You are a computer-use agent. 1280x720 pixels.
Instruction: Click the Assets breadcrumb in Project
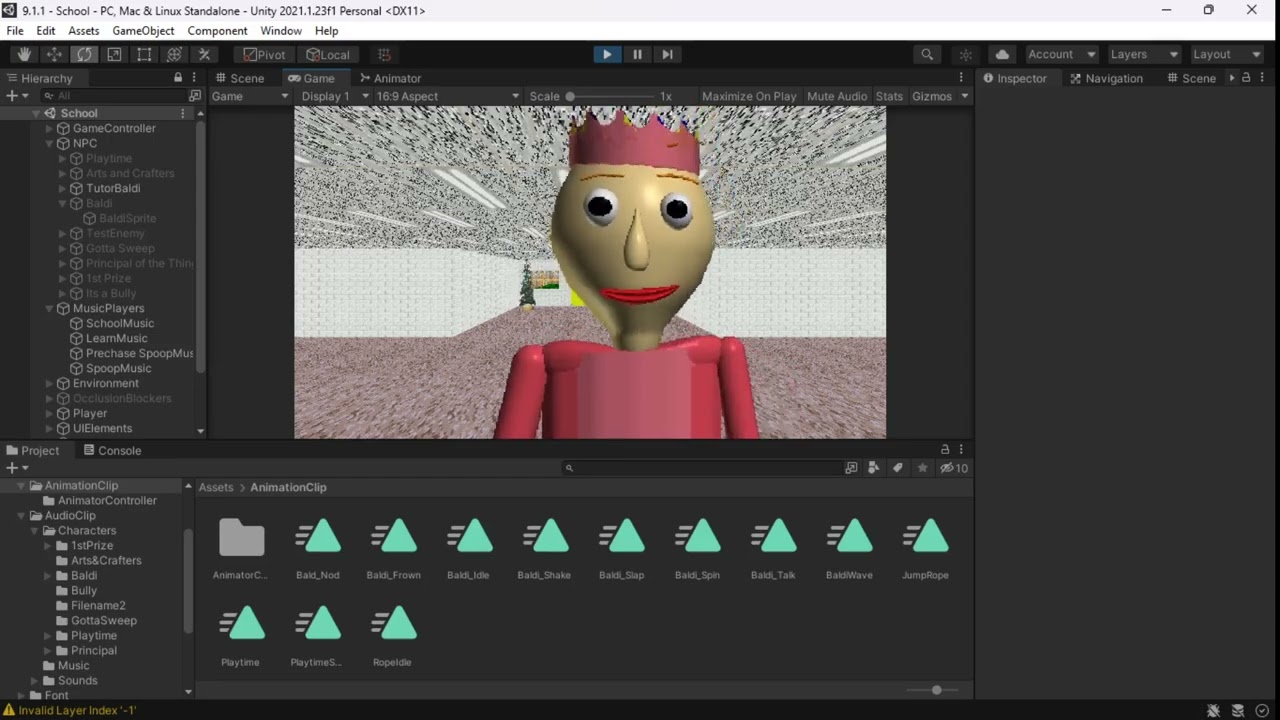[x=216, y=488]
